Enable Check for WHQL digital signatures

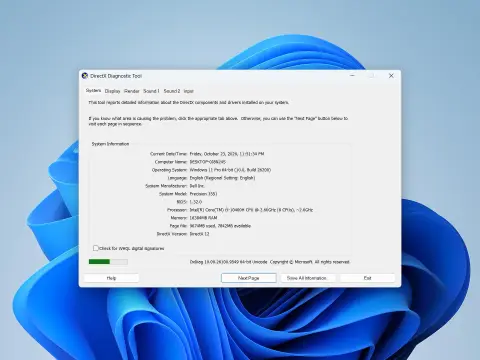click(x=96, y=248)
